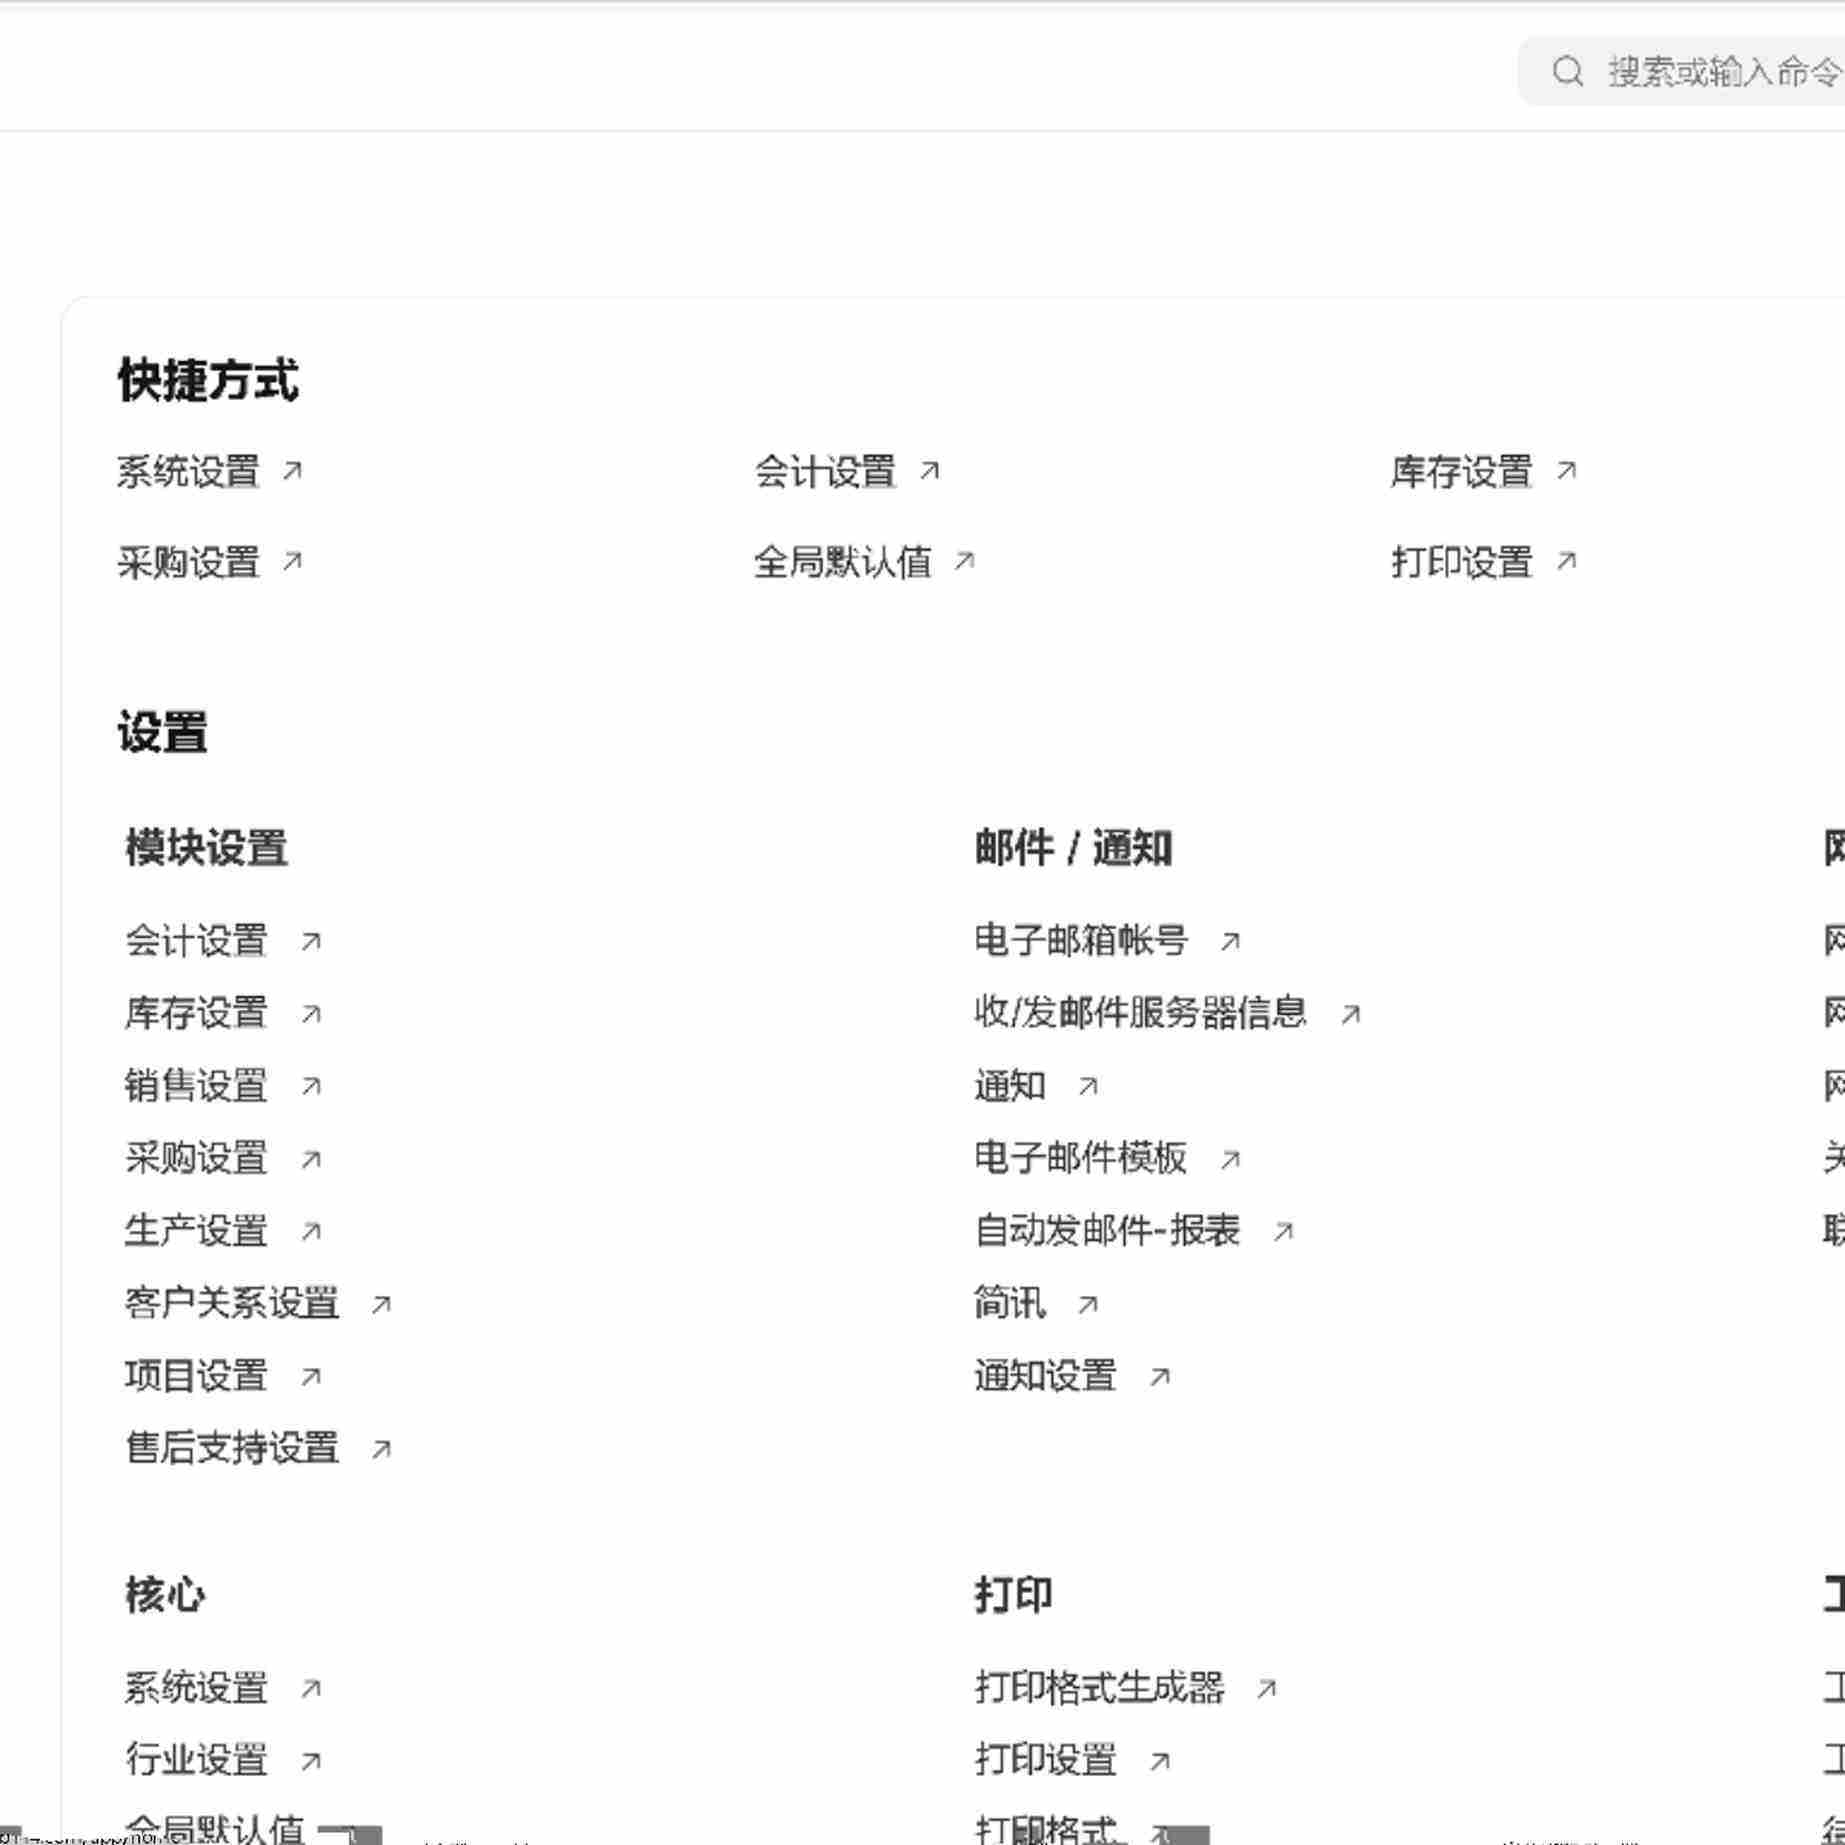
Task: Open 打印设置 from the shortcuts section
Action: (x=1463, y=562)
